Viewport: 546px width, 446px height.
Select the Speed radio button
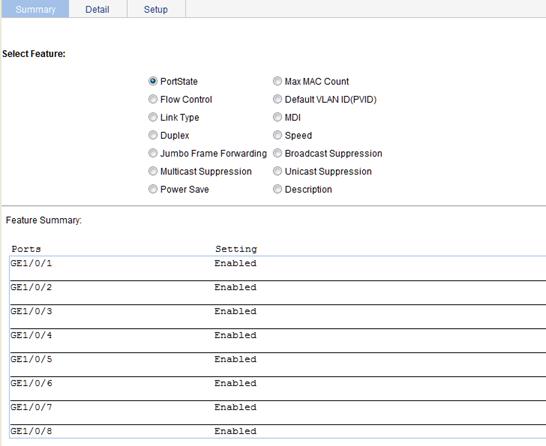point(277,135)
